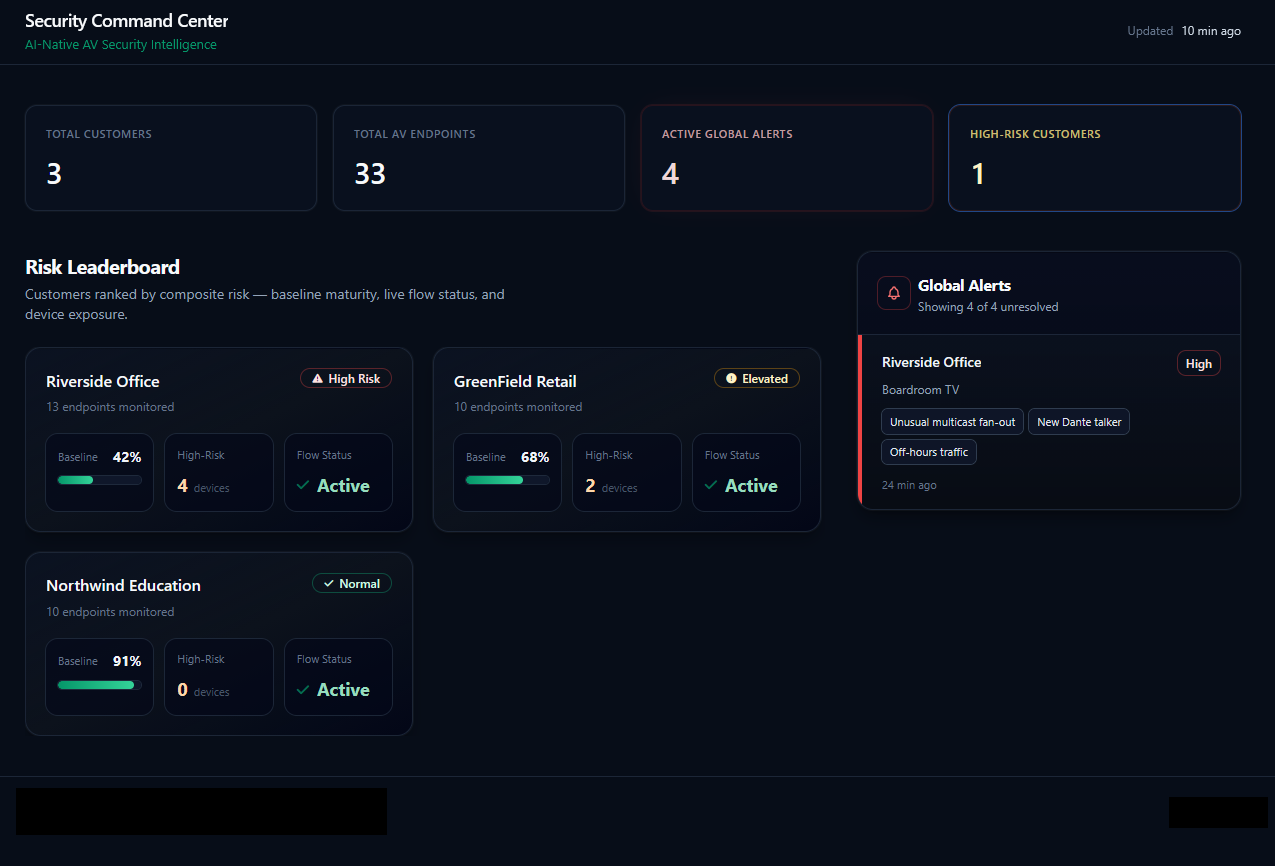This screenshot has height=866, width=1275.
Task: Click Northwind Education Active flow status text
Action: click(x=343, y=690)
